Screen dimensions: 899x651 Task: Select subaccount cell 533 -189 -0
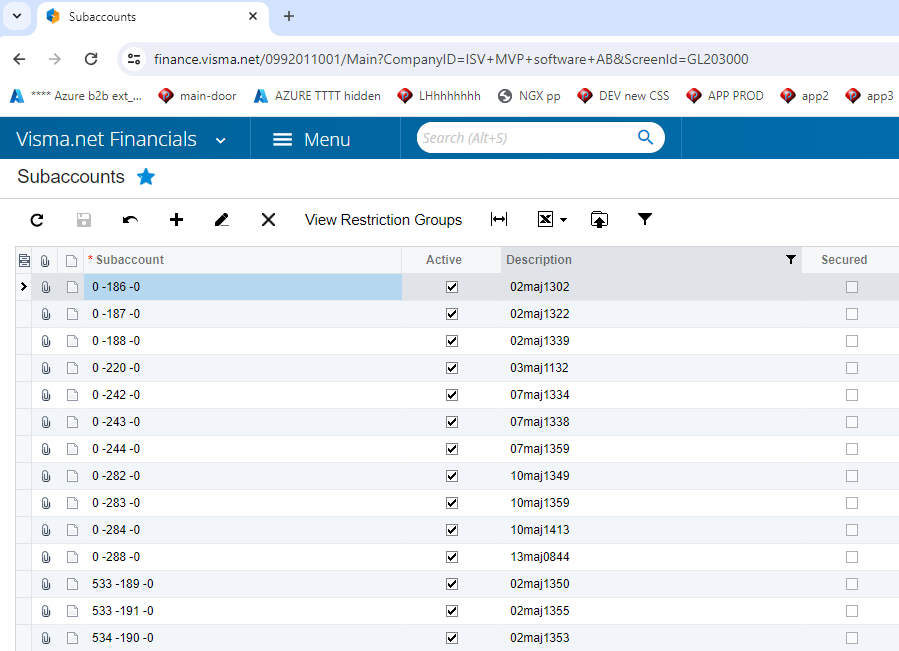[243, 584]
